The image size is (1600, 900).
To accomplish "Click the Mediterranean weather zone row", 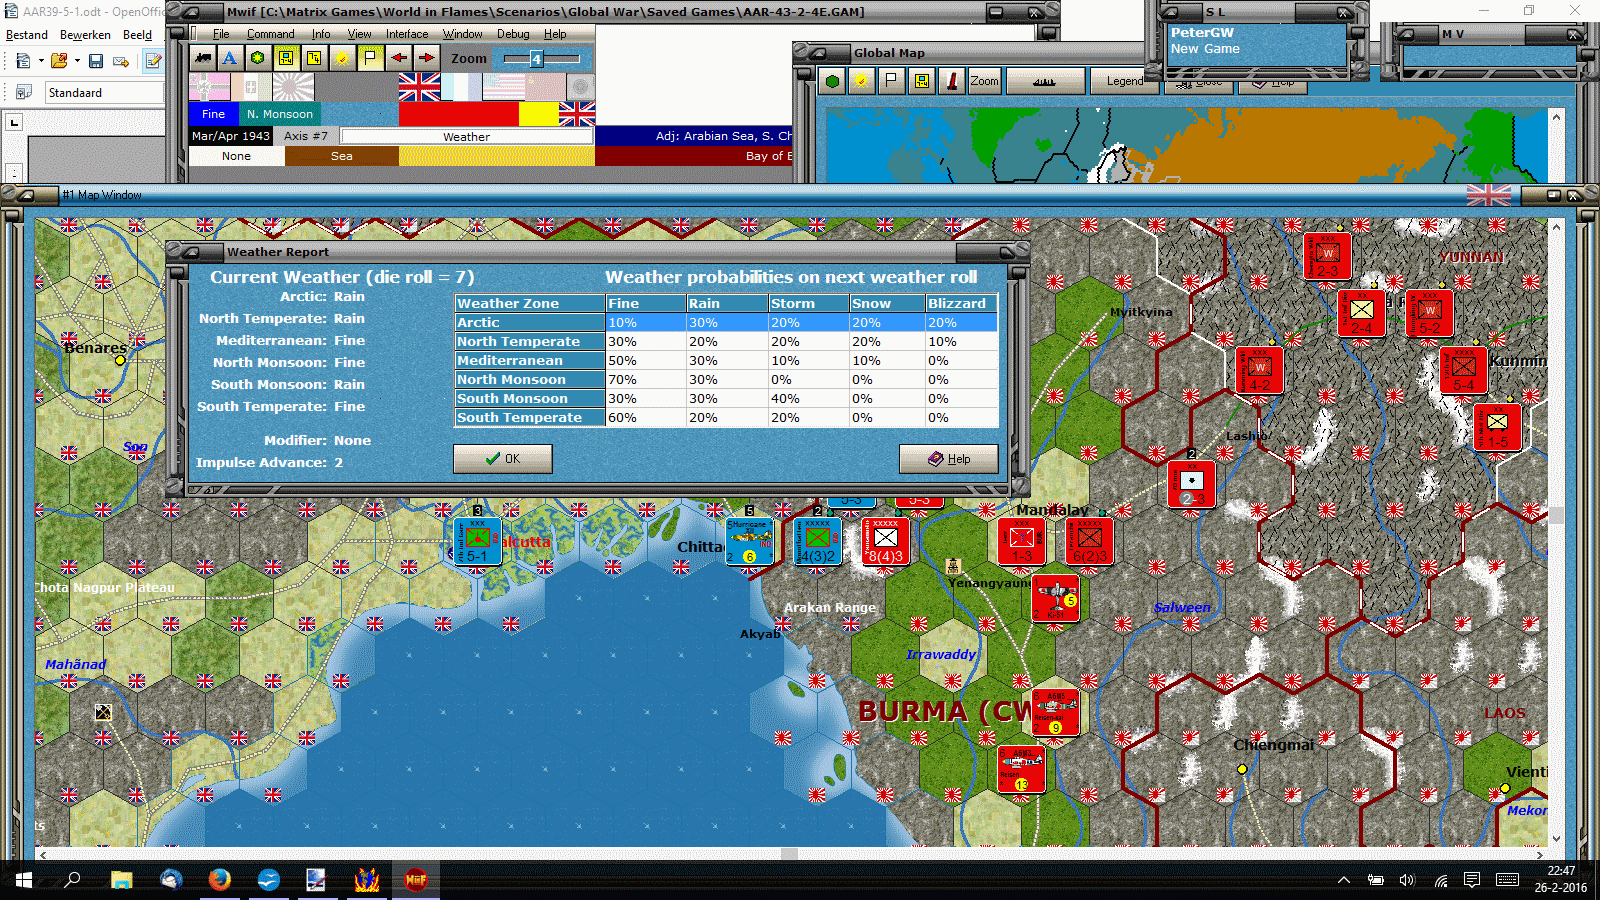I will 726,360.
